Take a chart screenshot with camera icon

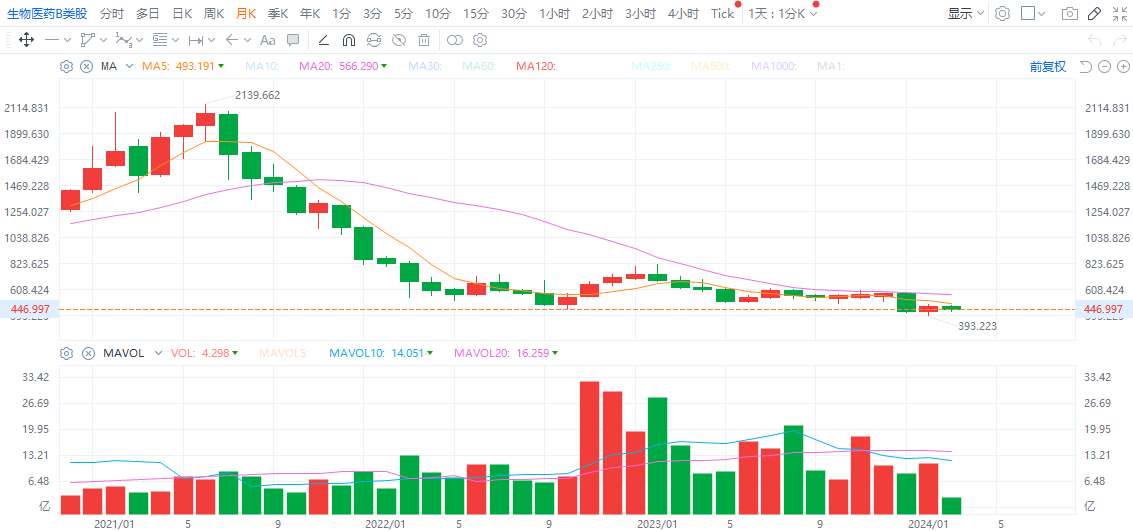pos(1070,14)
